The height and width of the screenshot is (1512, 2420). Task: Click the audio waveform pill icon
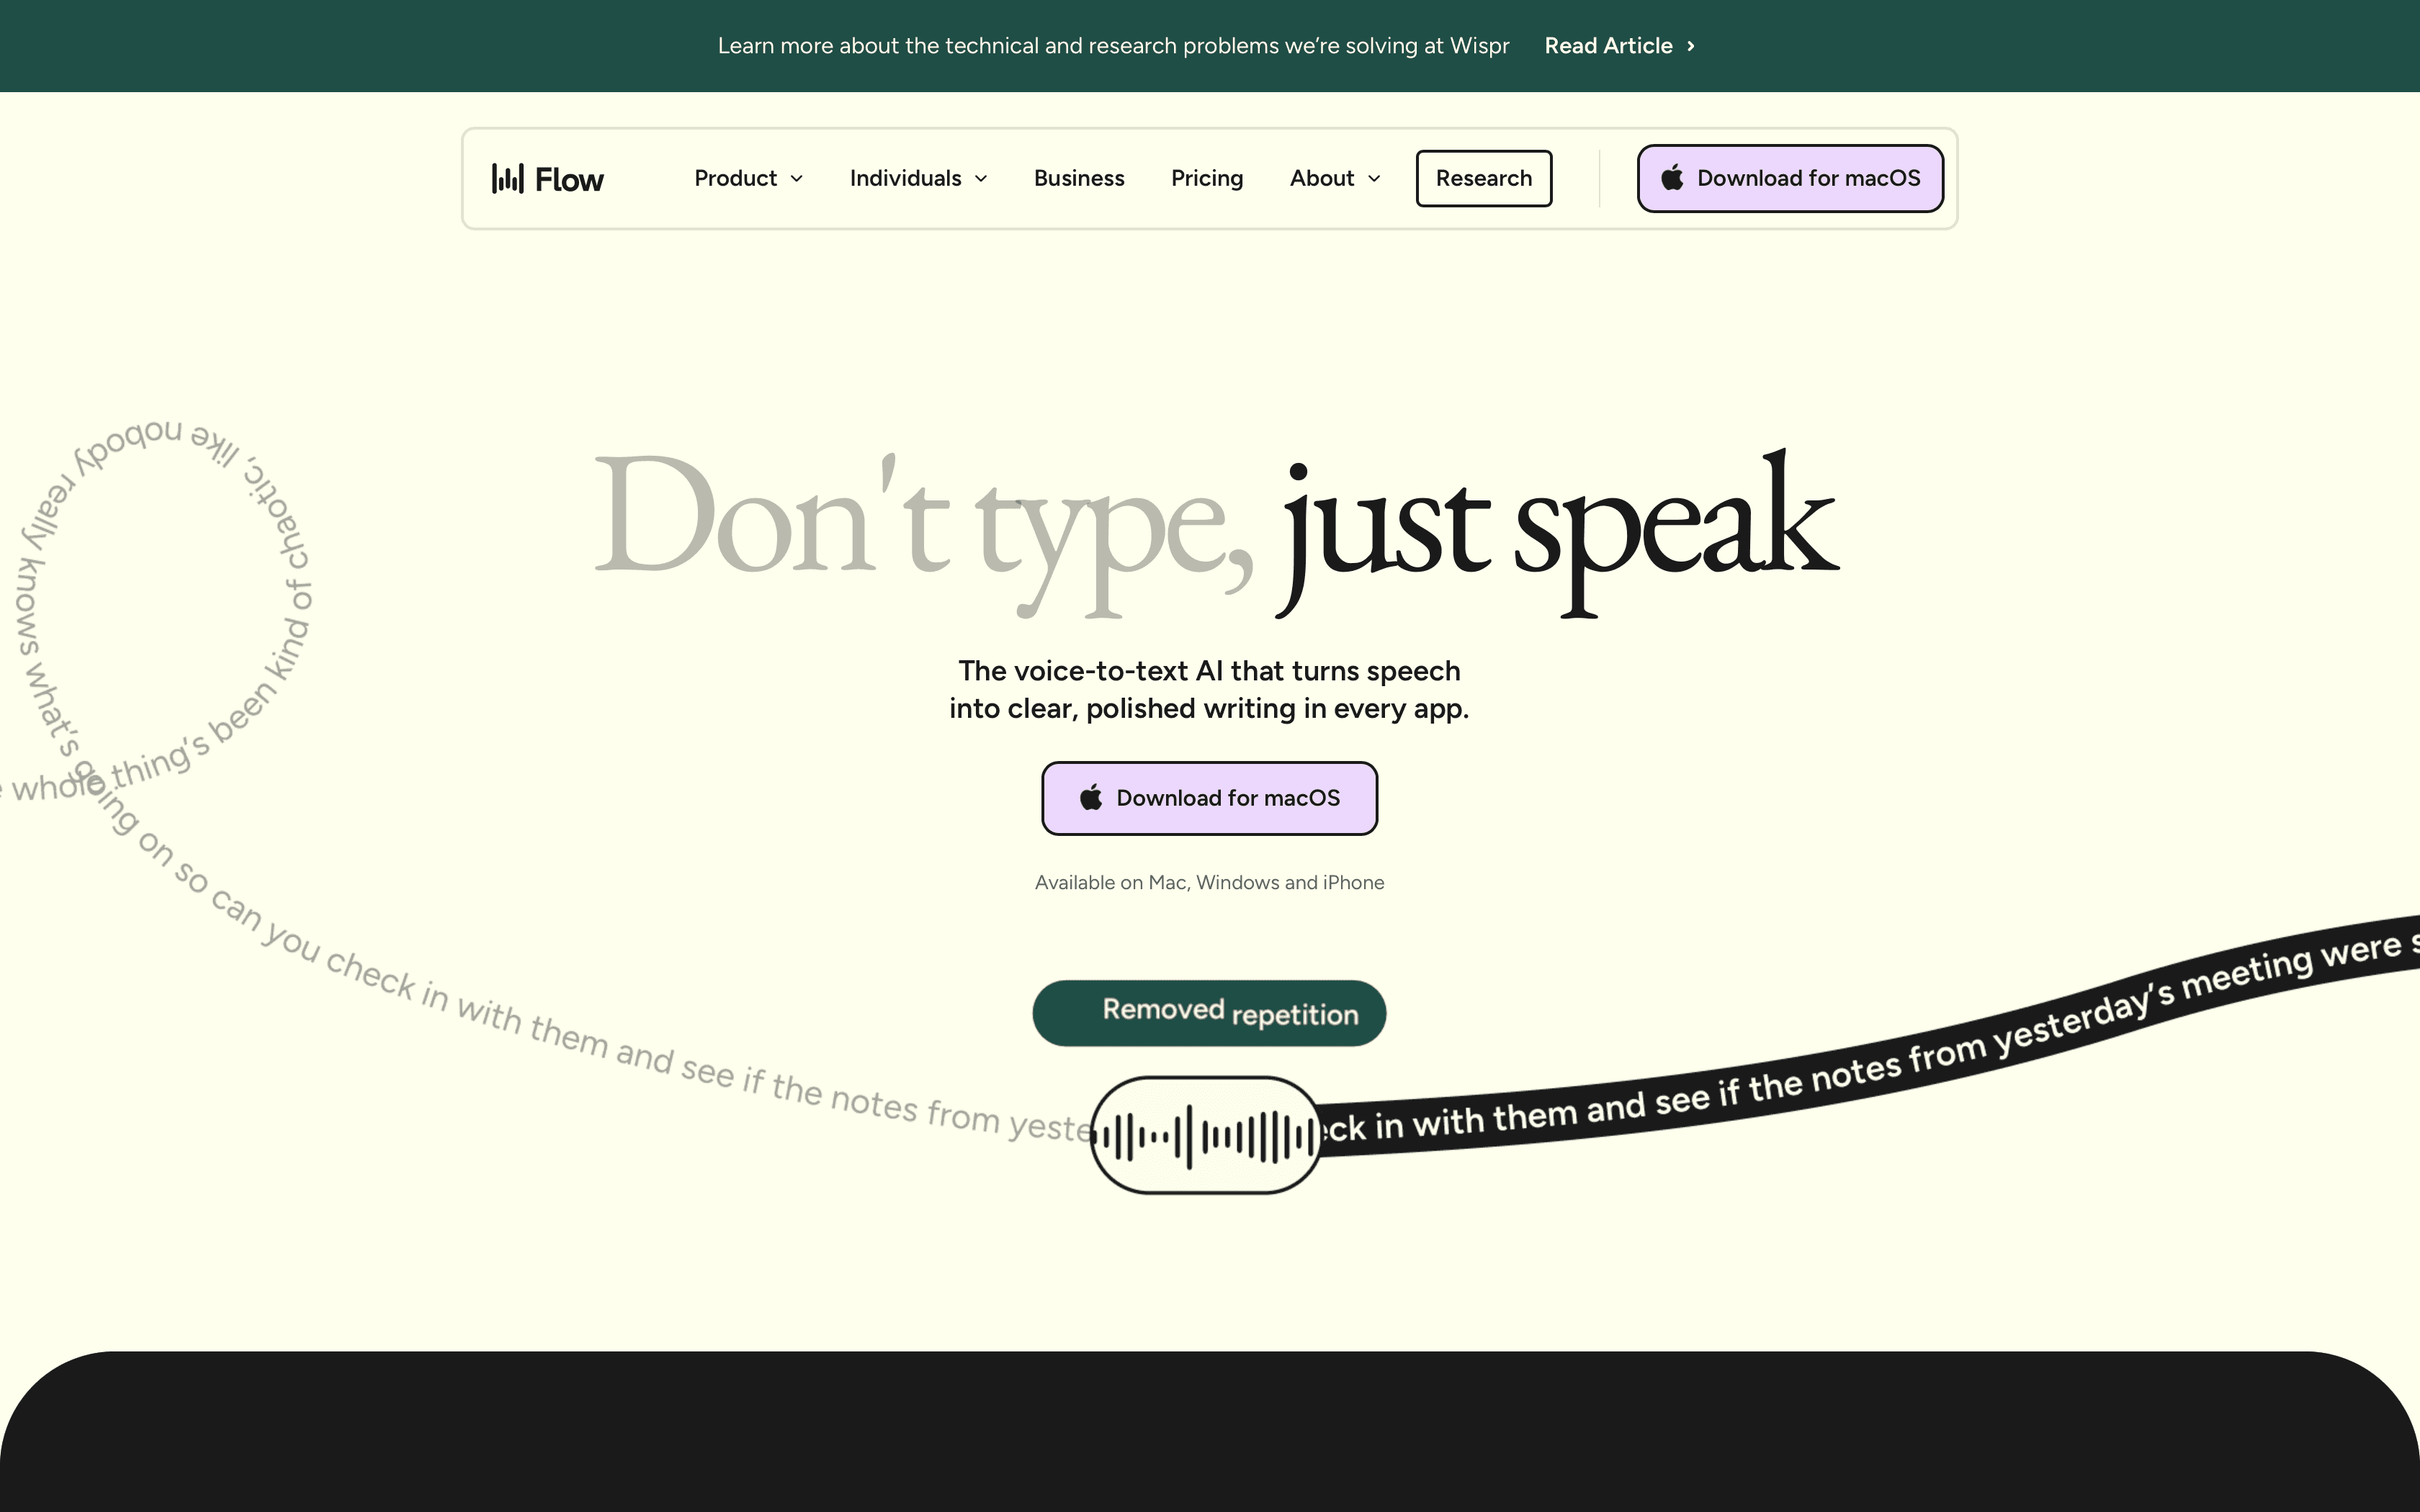[1206, 1135]
